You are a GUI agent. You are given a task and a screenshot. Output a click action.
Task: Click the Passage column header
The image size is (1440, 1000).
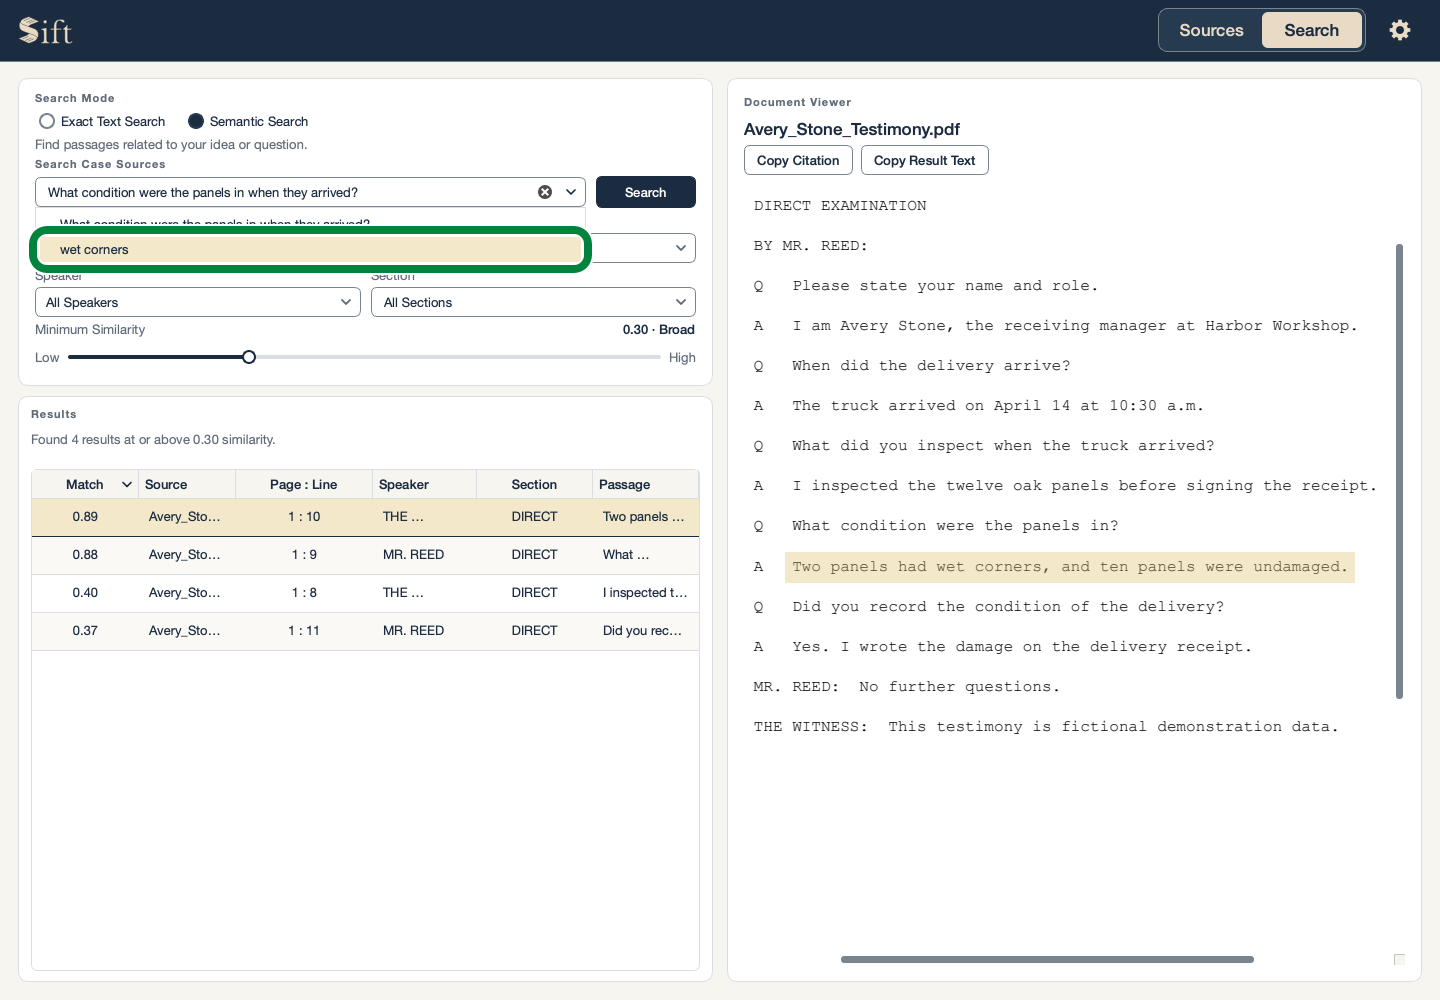645,485
